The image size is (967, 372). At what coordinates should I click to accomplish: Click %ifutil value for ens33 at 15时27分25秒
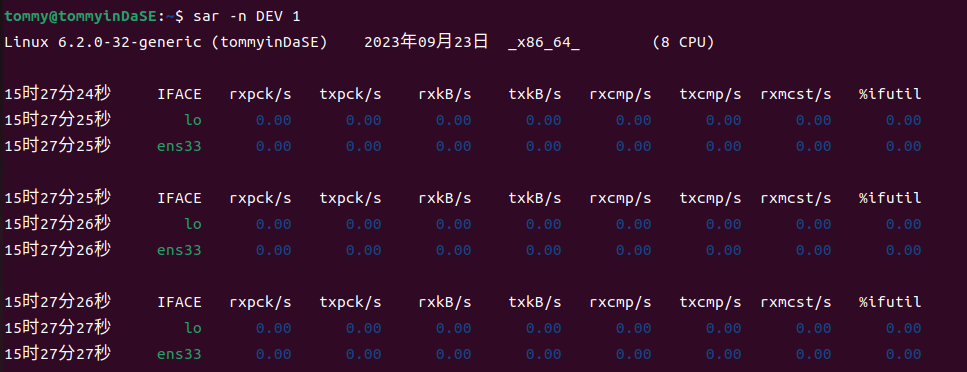904,146
